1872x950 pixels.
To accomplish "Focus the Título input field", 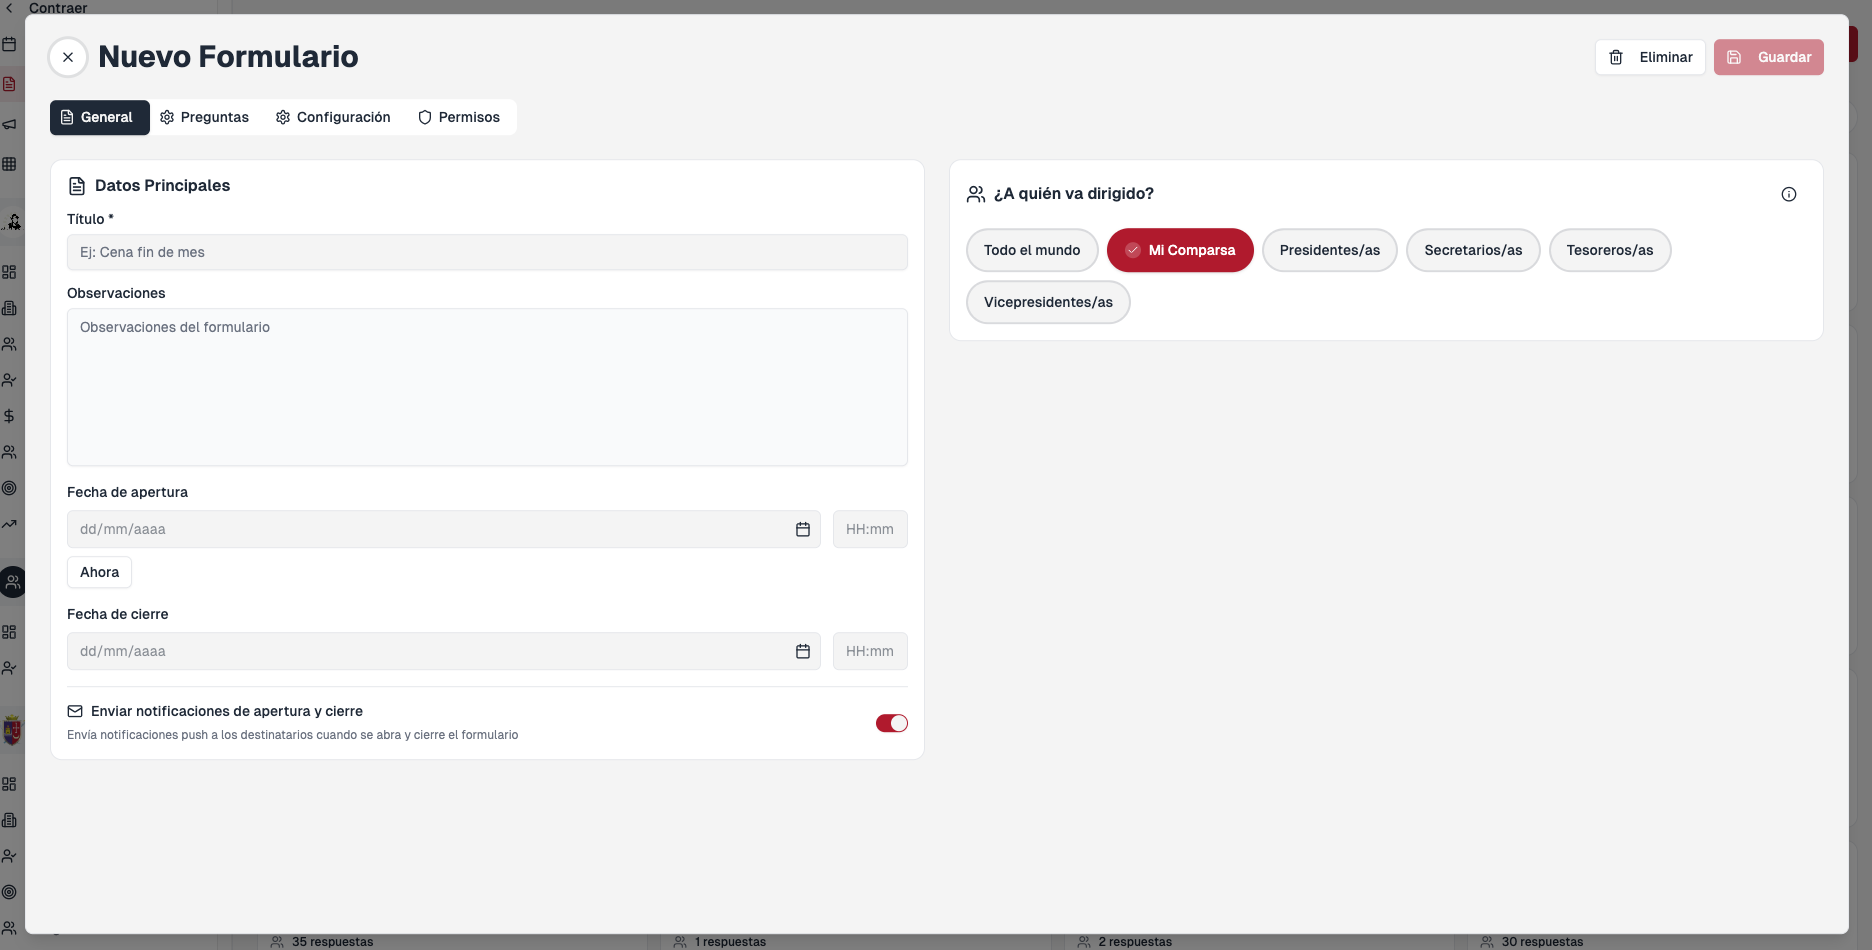I will point(487,252).
